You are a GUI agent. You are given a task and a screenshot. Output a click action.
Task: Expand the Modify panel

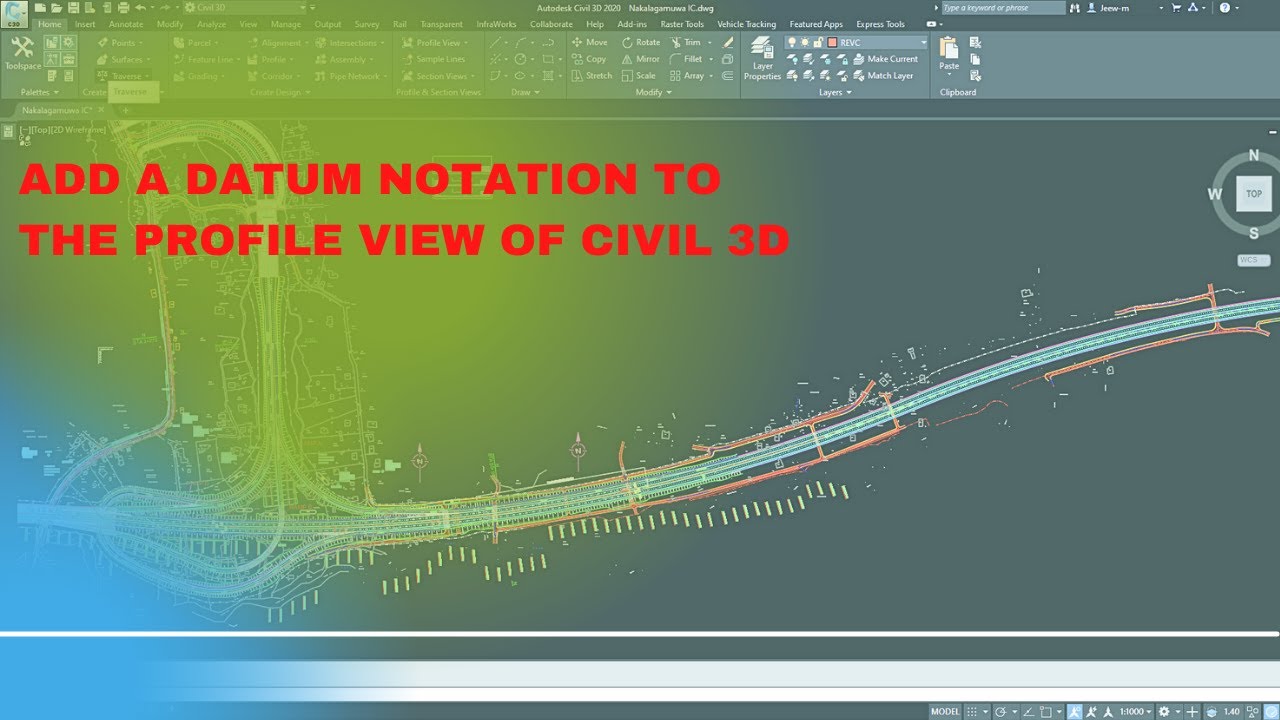coord(654,92)
